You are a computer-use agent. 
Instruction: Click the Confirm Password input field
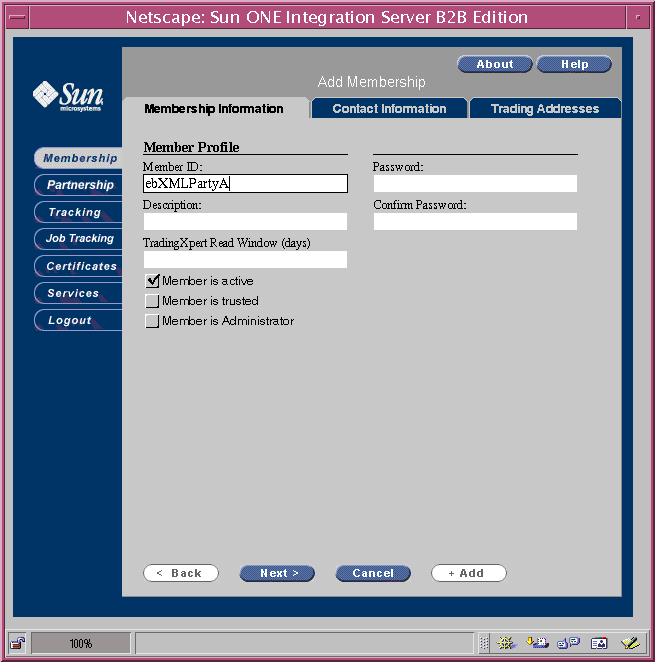(475, 222)
